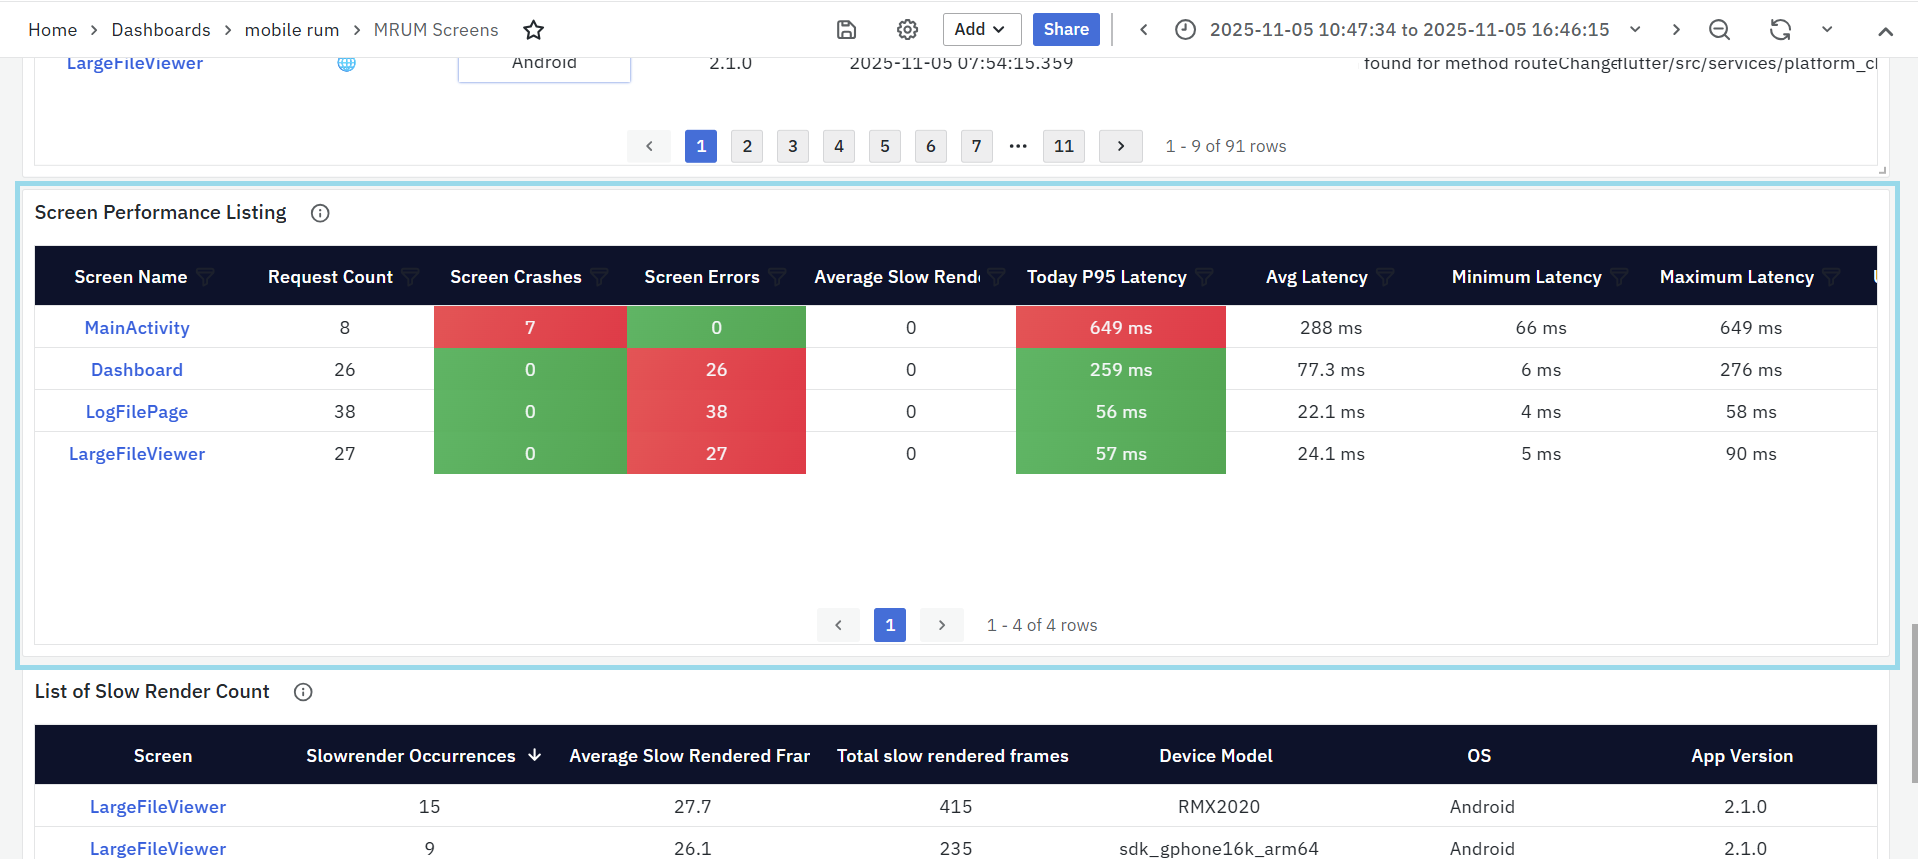The width and height of the screenshot is (1918, 859).
Task: Click the red 649 ms latency cell
Action: [x=1120, y=328]
